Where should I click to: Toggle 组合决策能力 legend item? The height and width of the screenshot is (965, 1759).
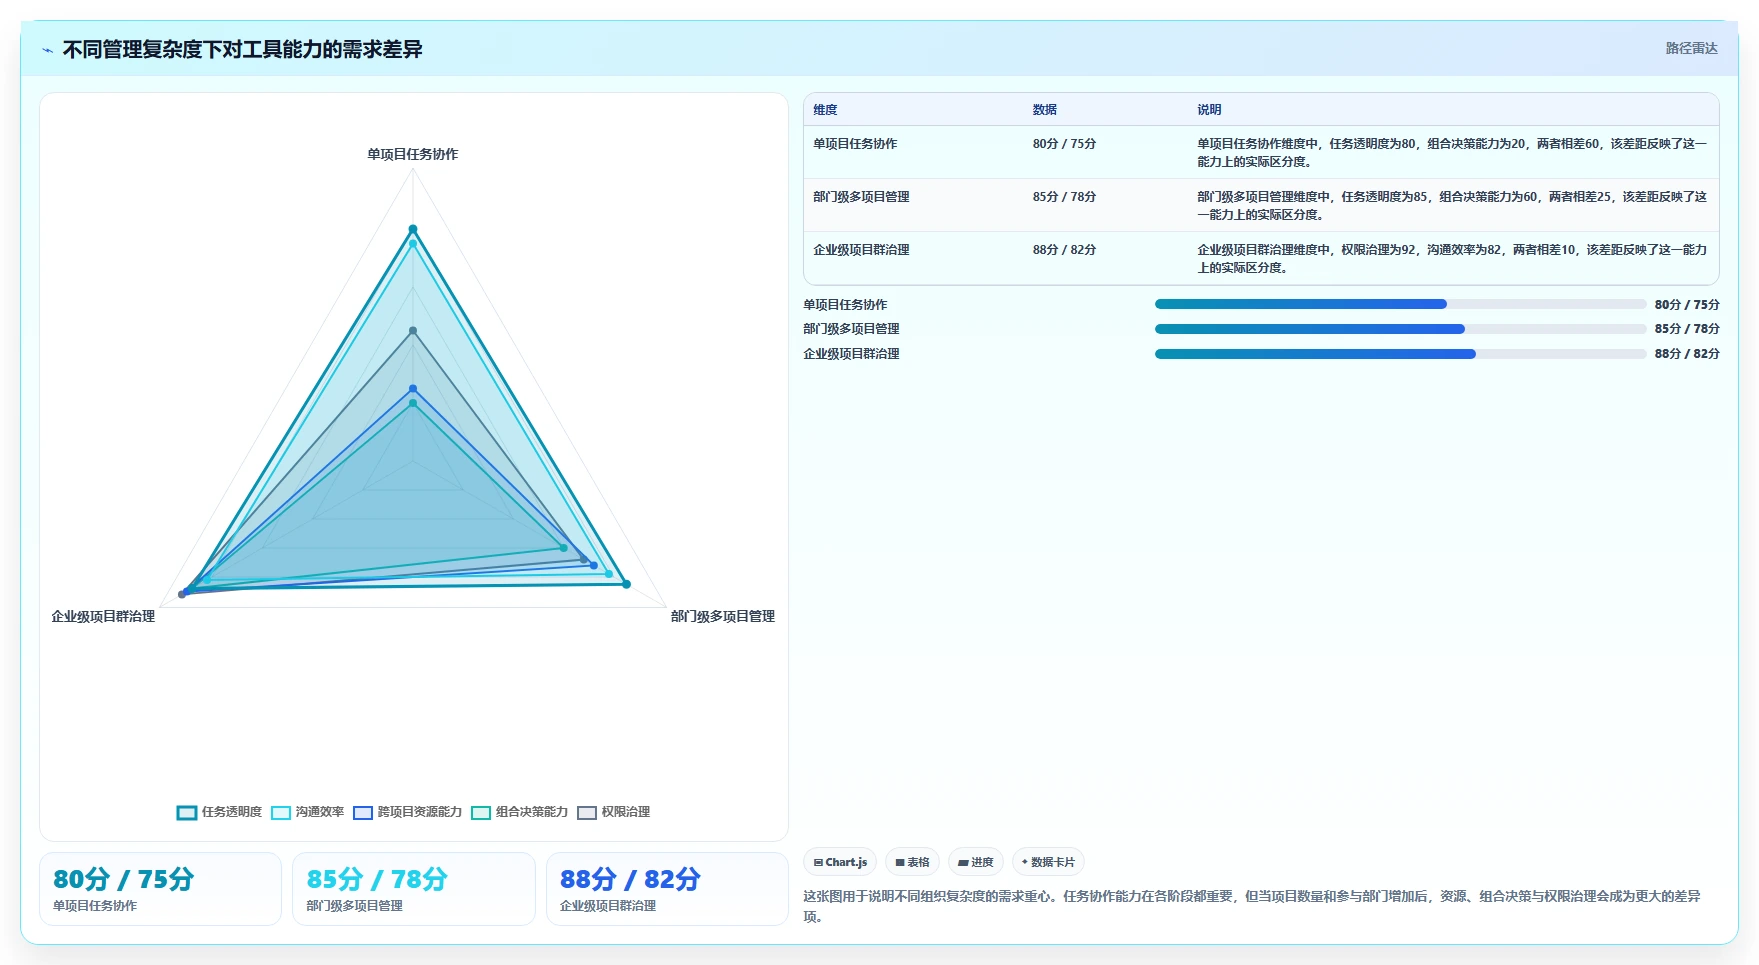tap(520, 813)
